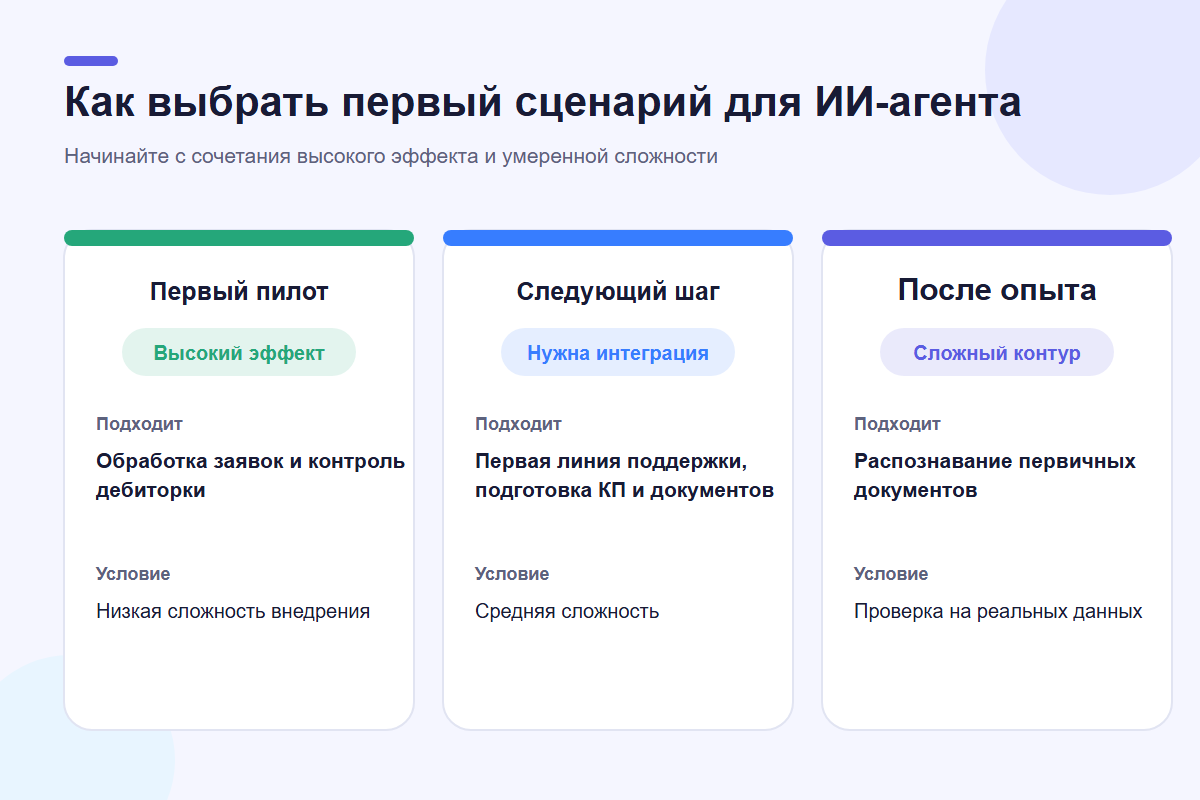Viewport: 1200px width, 800px height.
Task: Click 'Обработка заявок и контроль дебиторки' text
Action: point(251,476)
